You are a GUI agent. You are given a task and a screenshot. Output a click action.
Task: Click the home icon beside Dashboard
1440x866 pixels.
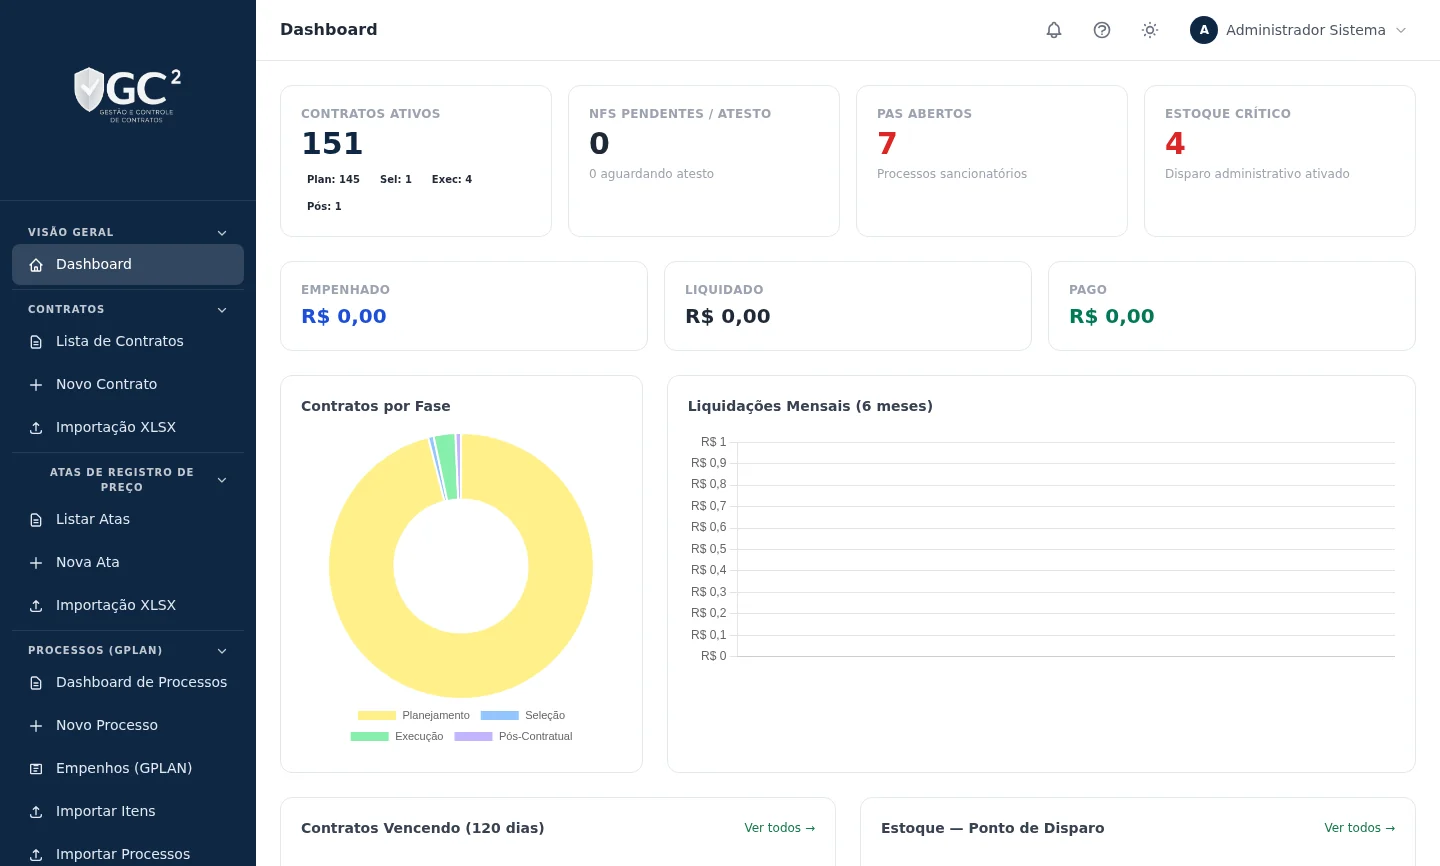(x=36, y=265)
